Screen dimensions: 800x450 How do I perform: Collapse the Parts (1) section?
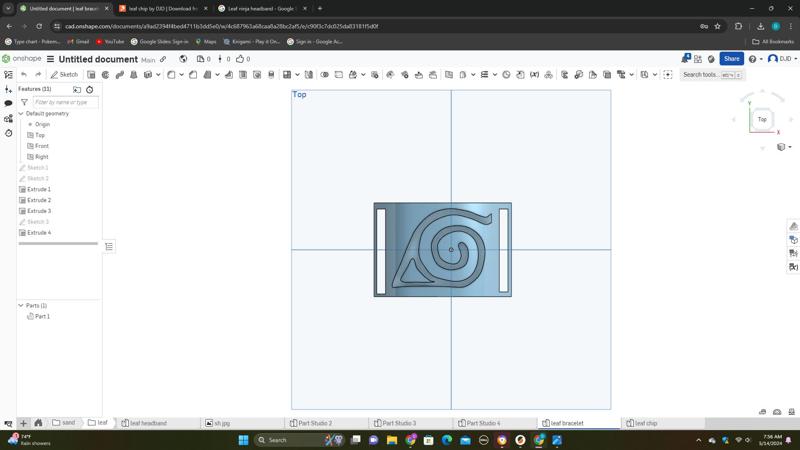(21, 305)
